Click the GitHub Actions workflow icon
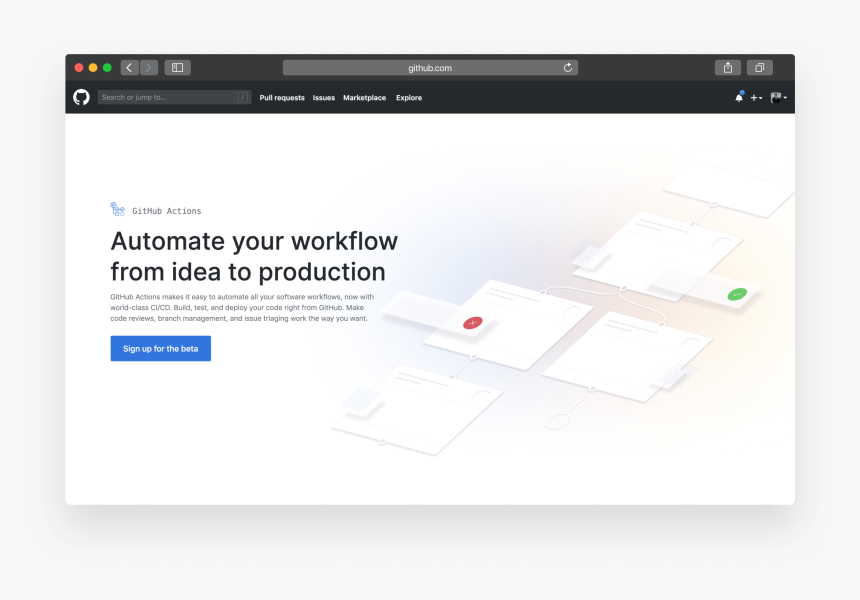Viewport: 860px width, 600px height. click(x=117, y=209)
